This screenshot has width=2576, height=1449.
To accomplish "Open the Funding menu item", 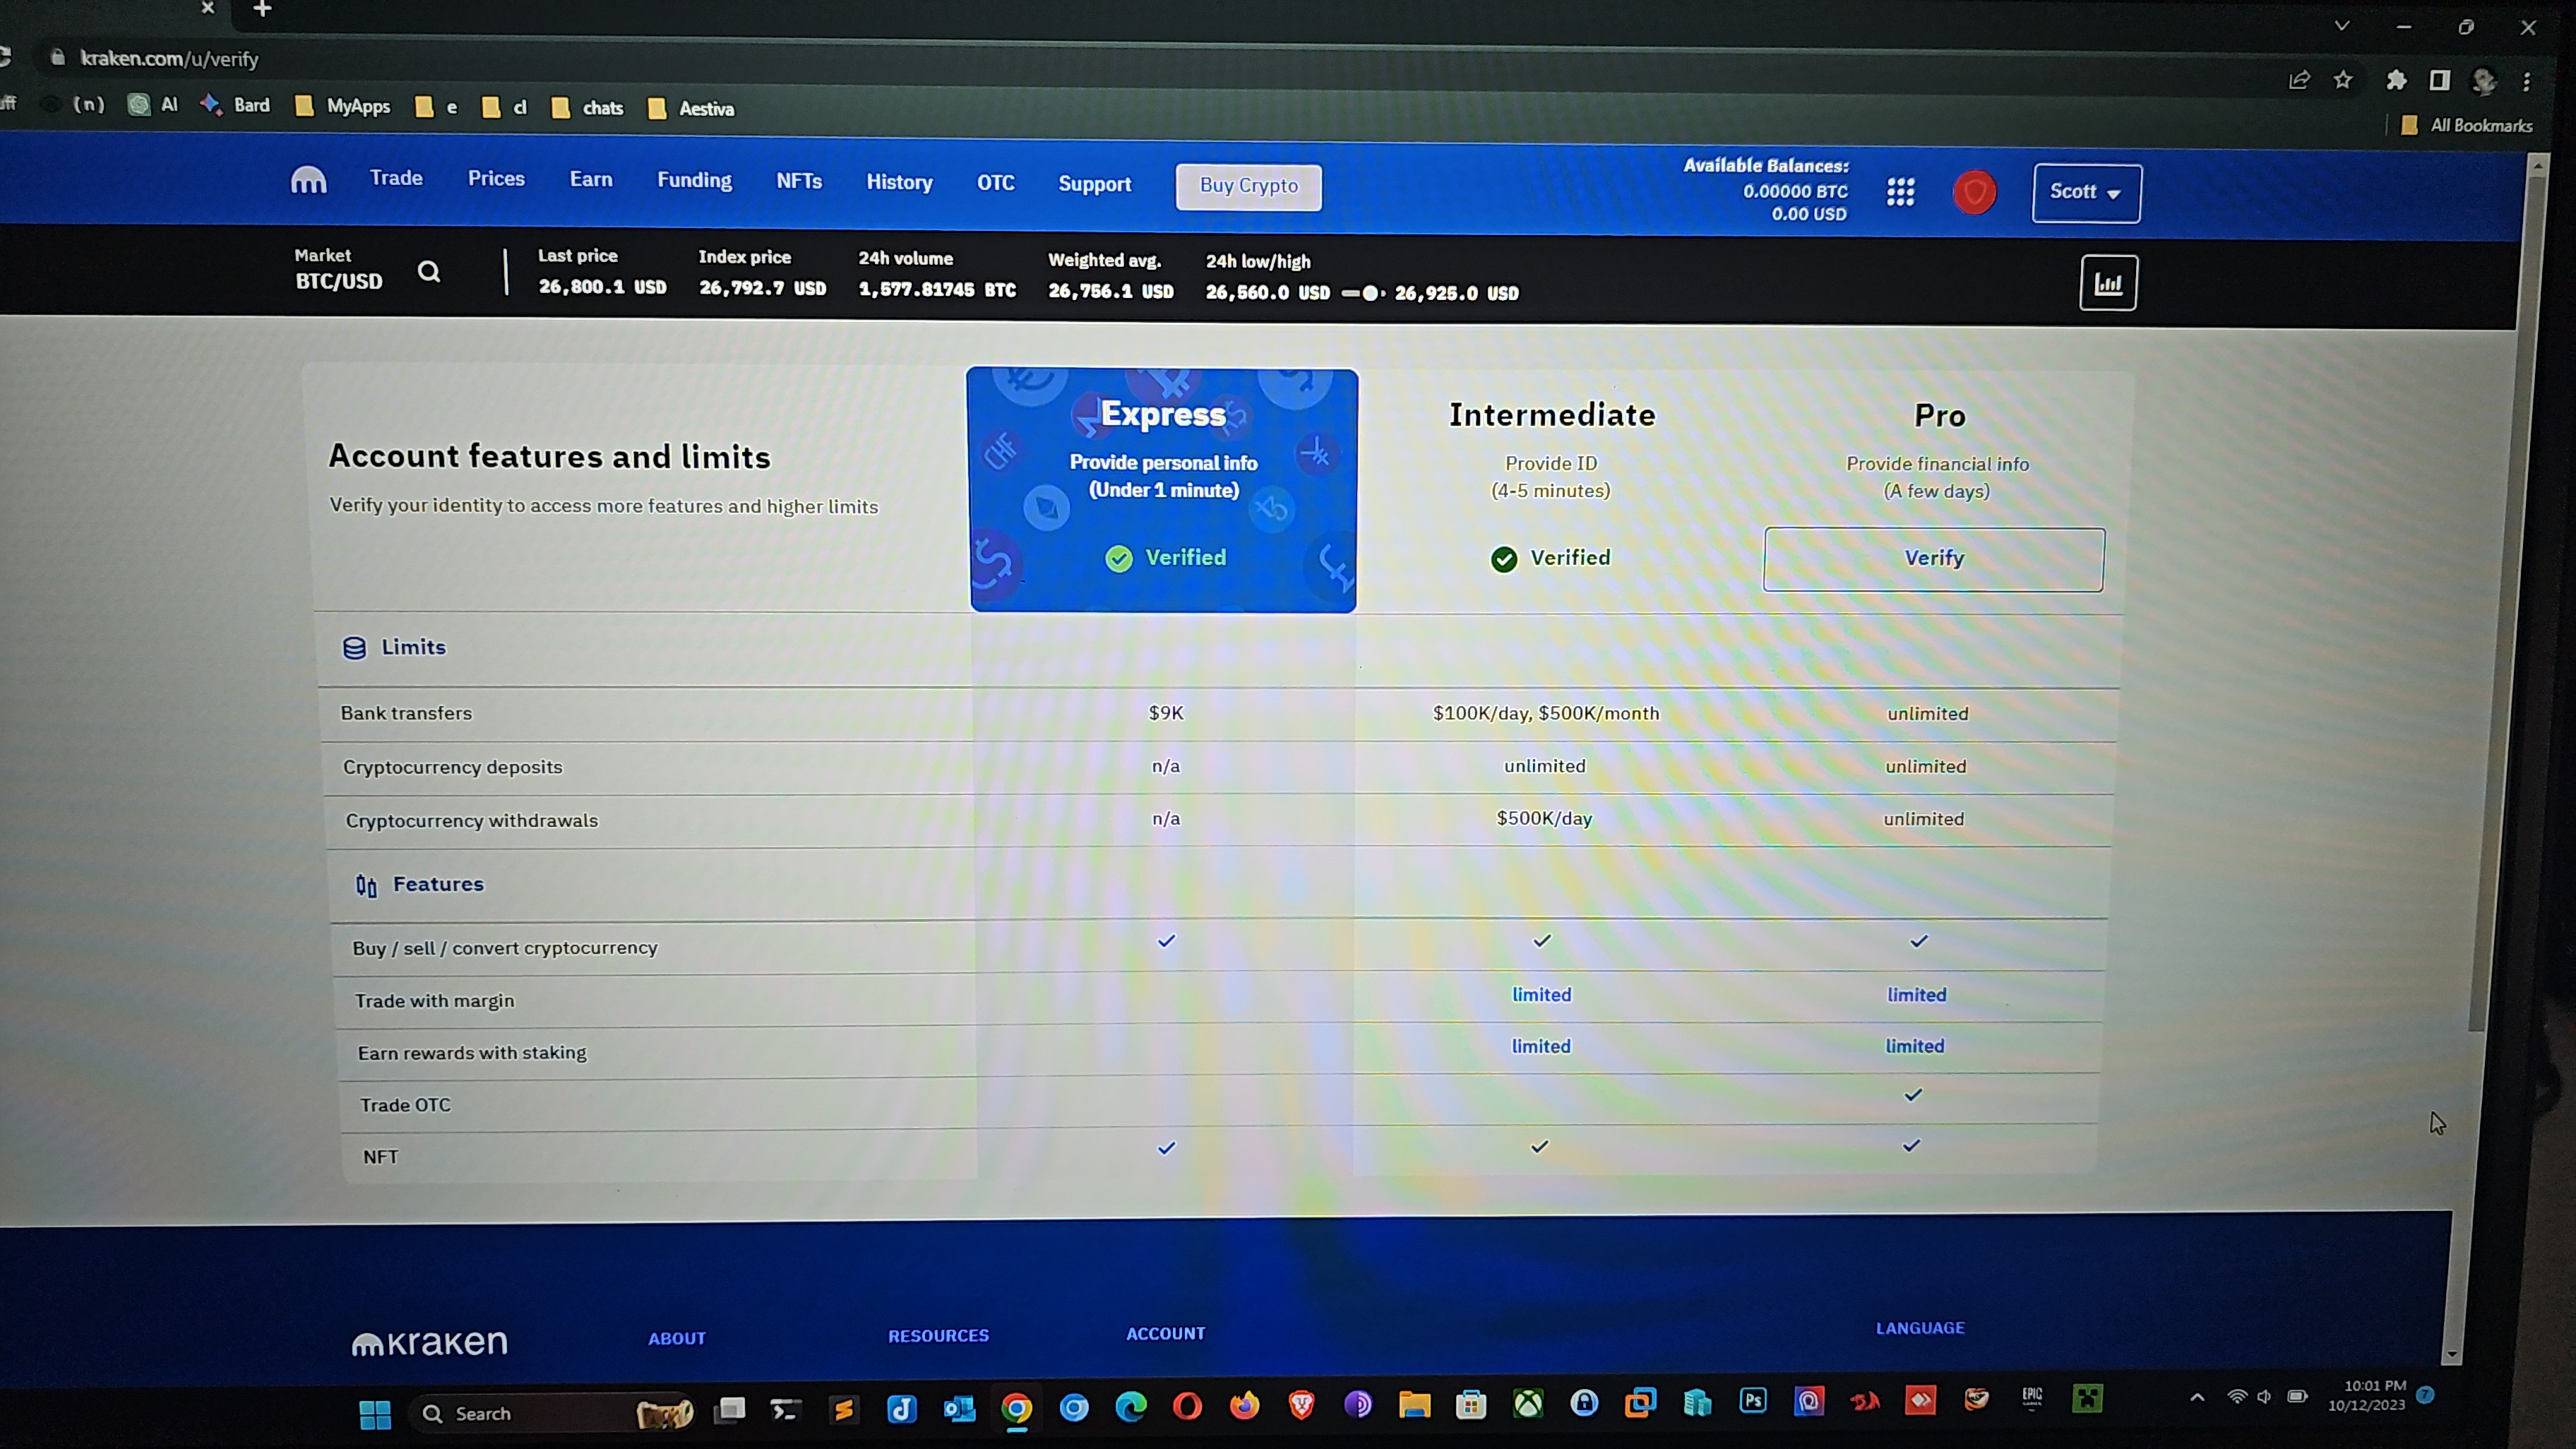I will point(694,180).
